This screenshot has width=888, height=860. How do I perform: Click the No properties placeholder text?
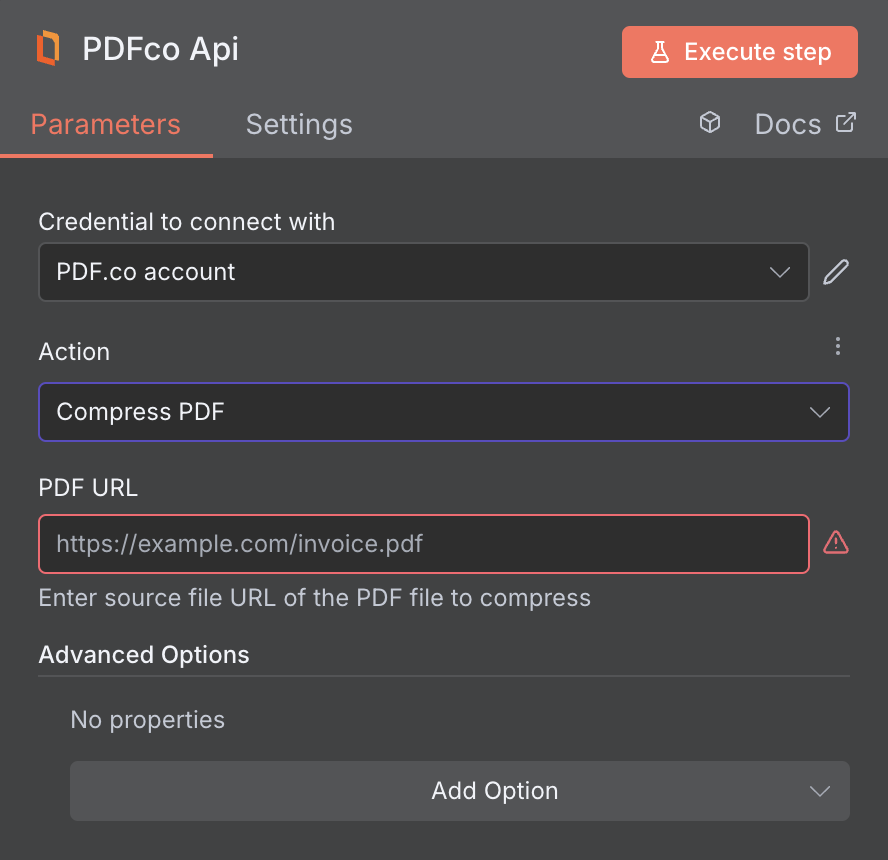[x=147, y=719]
